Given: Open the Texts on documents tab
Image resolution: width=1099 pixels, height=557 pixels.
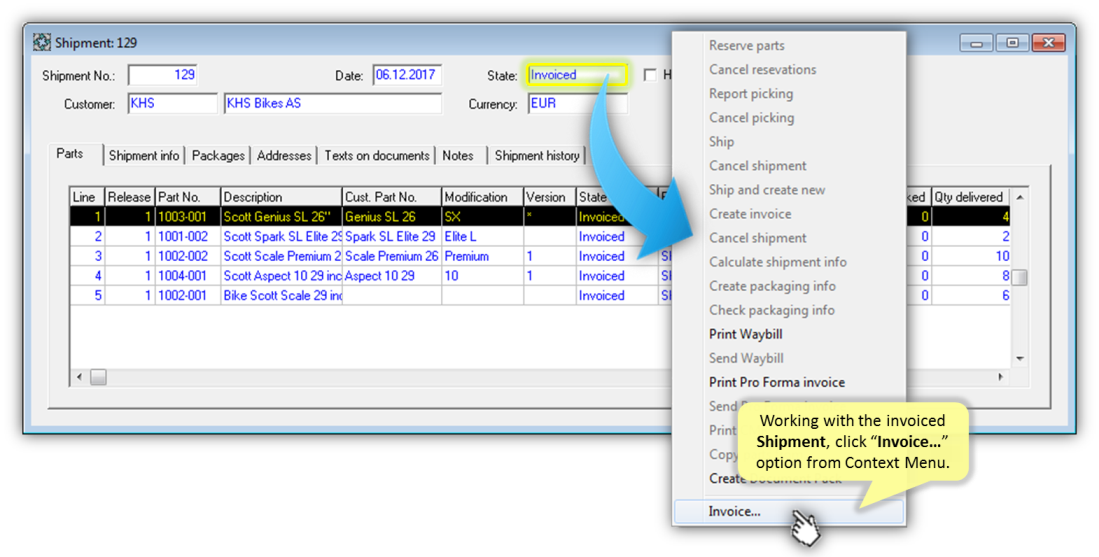Looking at the screenshot, I should [x=376, y=155].
